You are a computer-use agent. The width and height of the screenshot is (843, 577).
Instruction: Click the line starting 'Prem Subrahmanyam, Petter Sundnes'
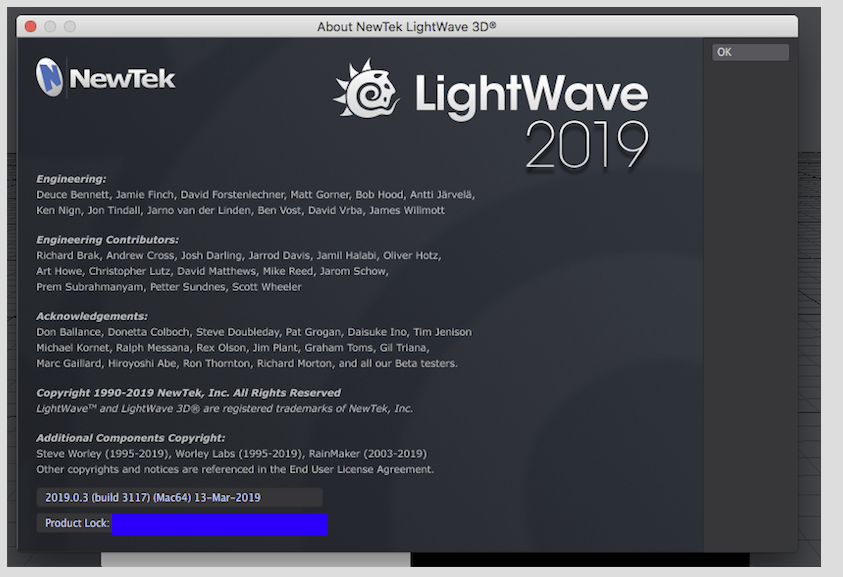(x=169, y=287)
